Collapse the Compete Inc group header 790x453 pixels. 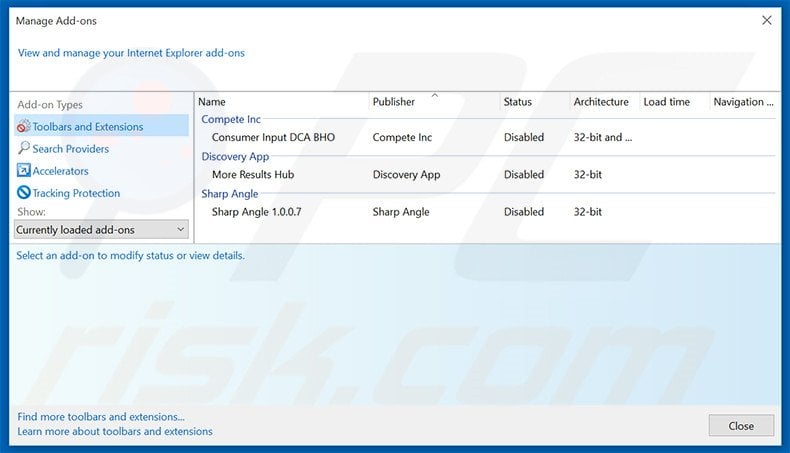tap(231, 119)
